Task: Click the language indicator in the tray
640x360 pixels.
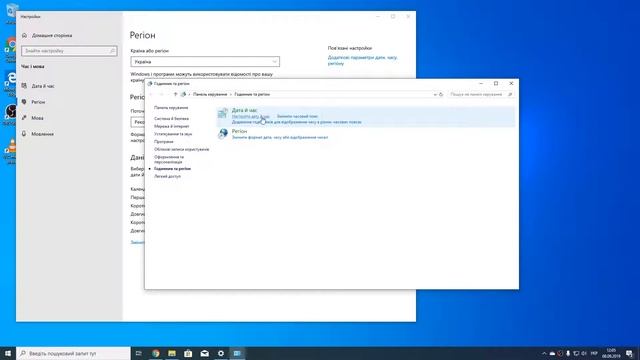Action: [594, 353]
